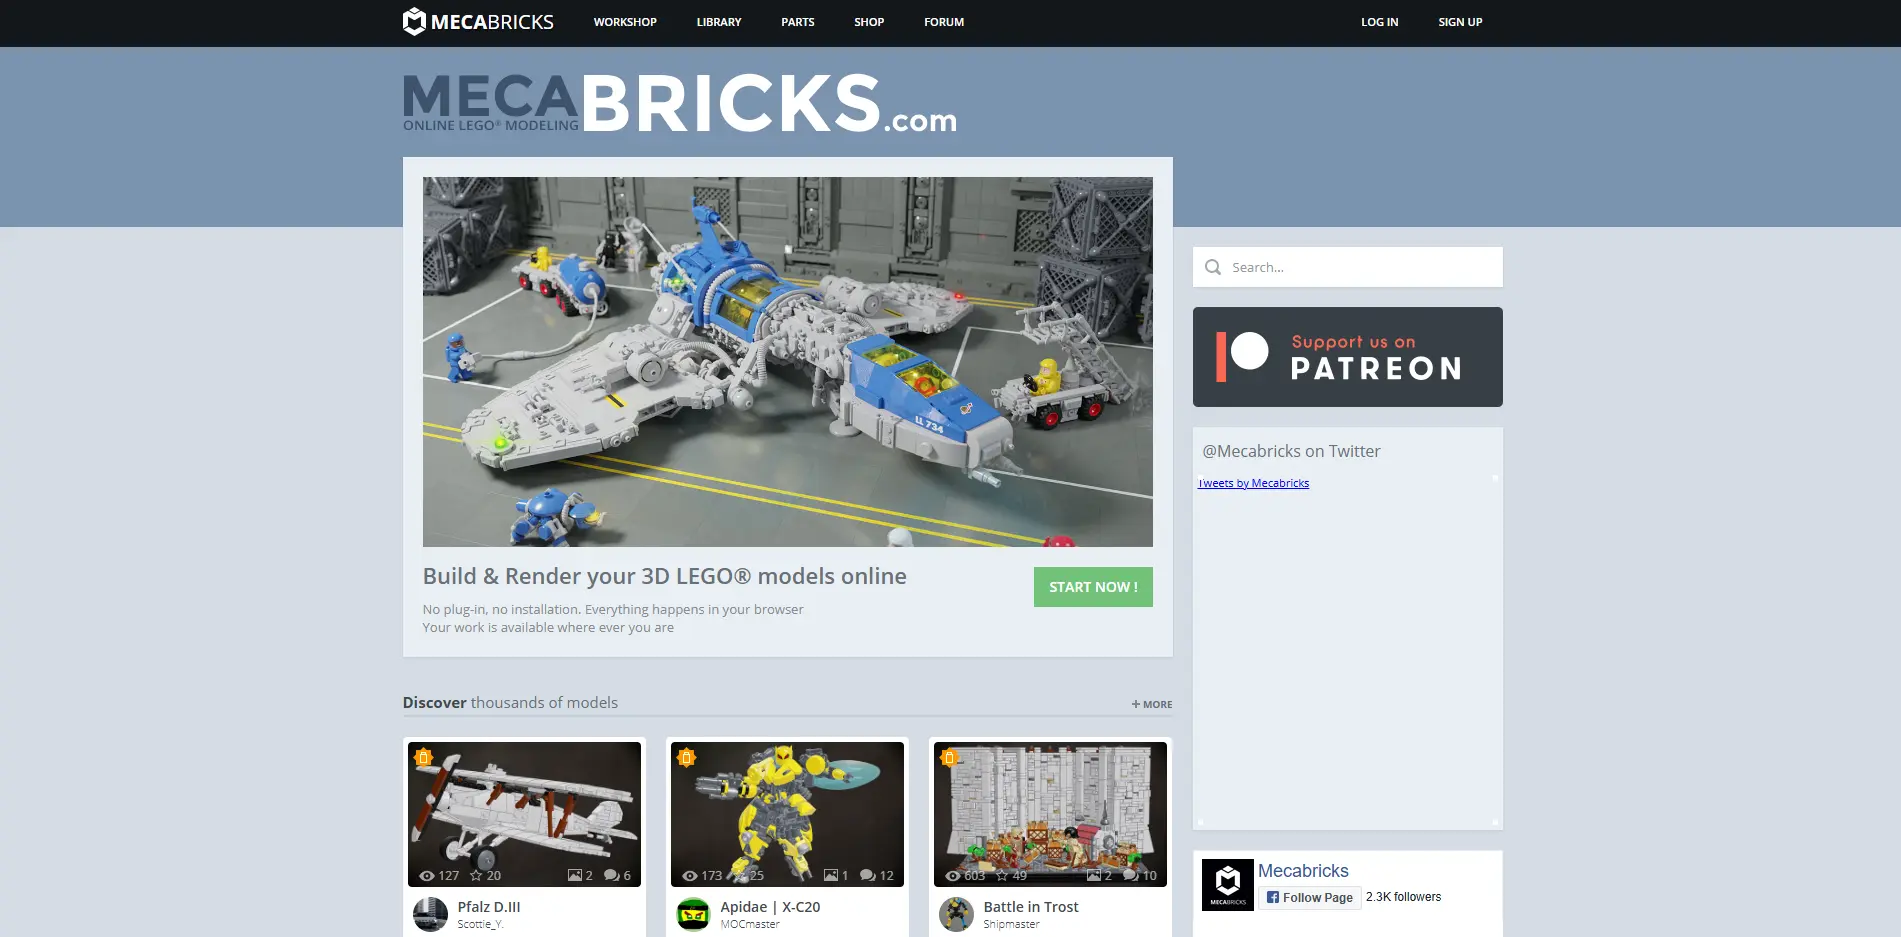Open the Tweets by Mecabricks link

tap(1253, 483)
